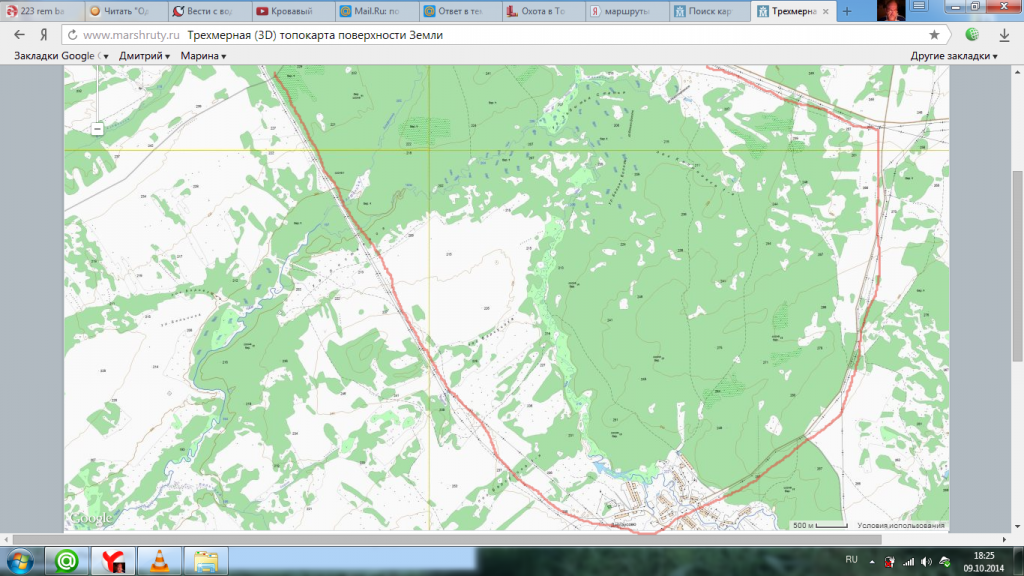Reload the page with refresh icon
1024x576 pixels.
pyautogui.click(x=74, y=34)
